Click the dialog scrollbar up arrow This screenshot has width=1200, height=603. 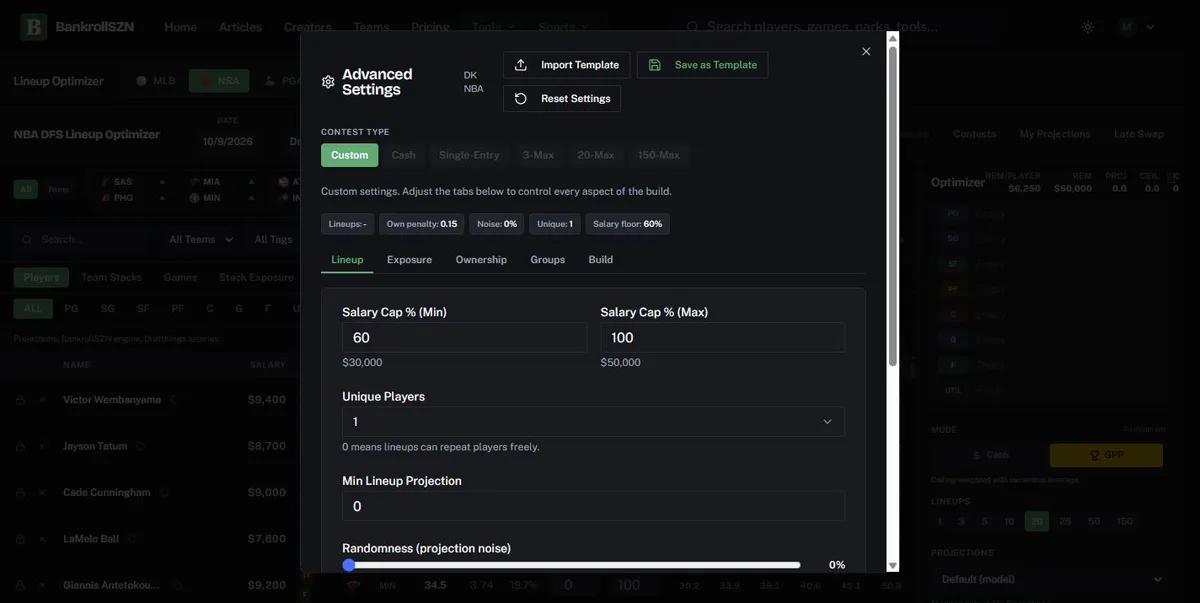893,38
